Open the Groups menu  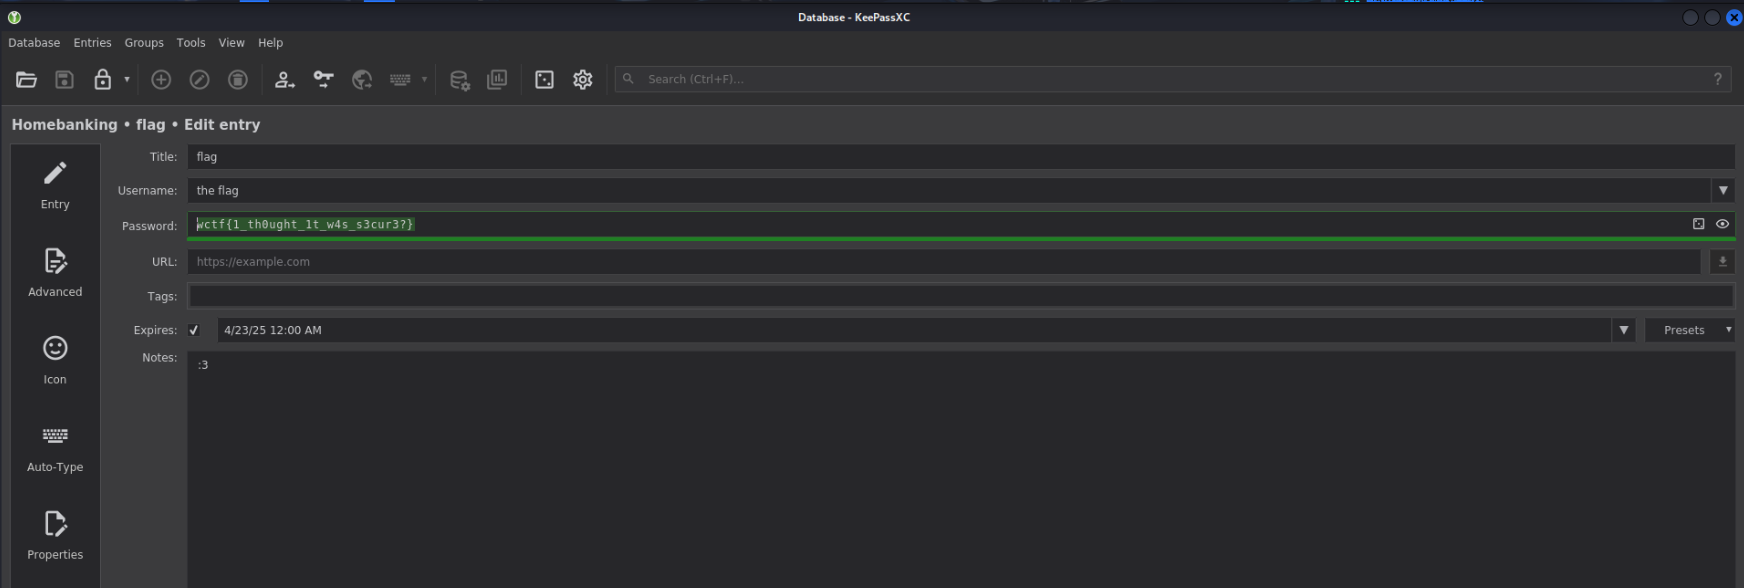144,43
